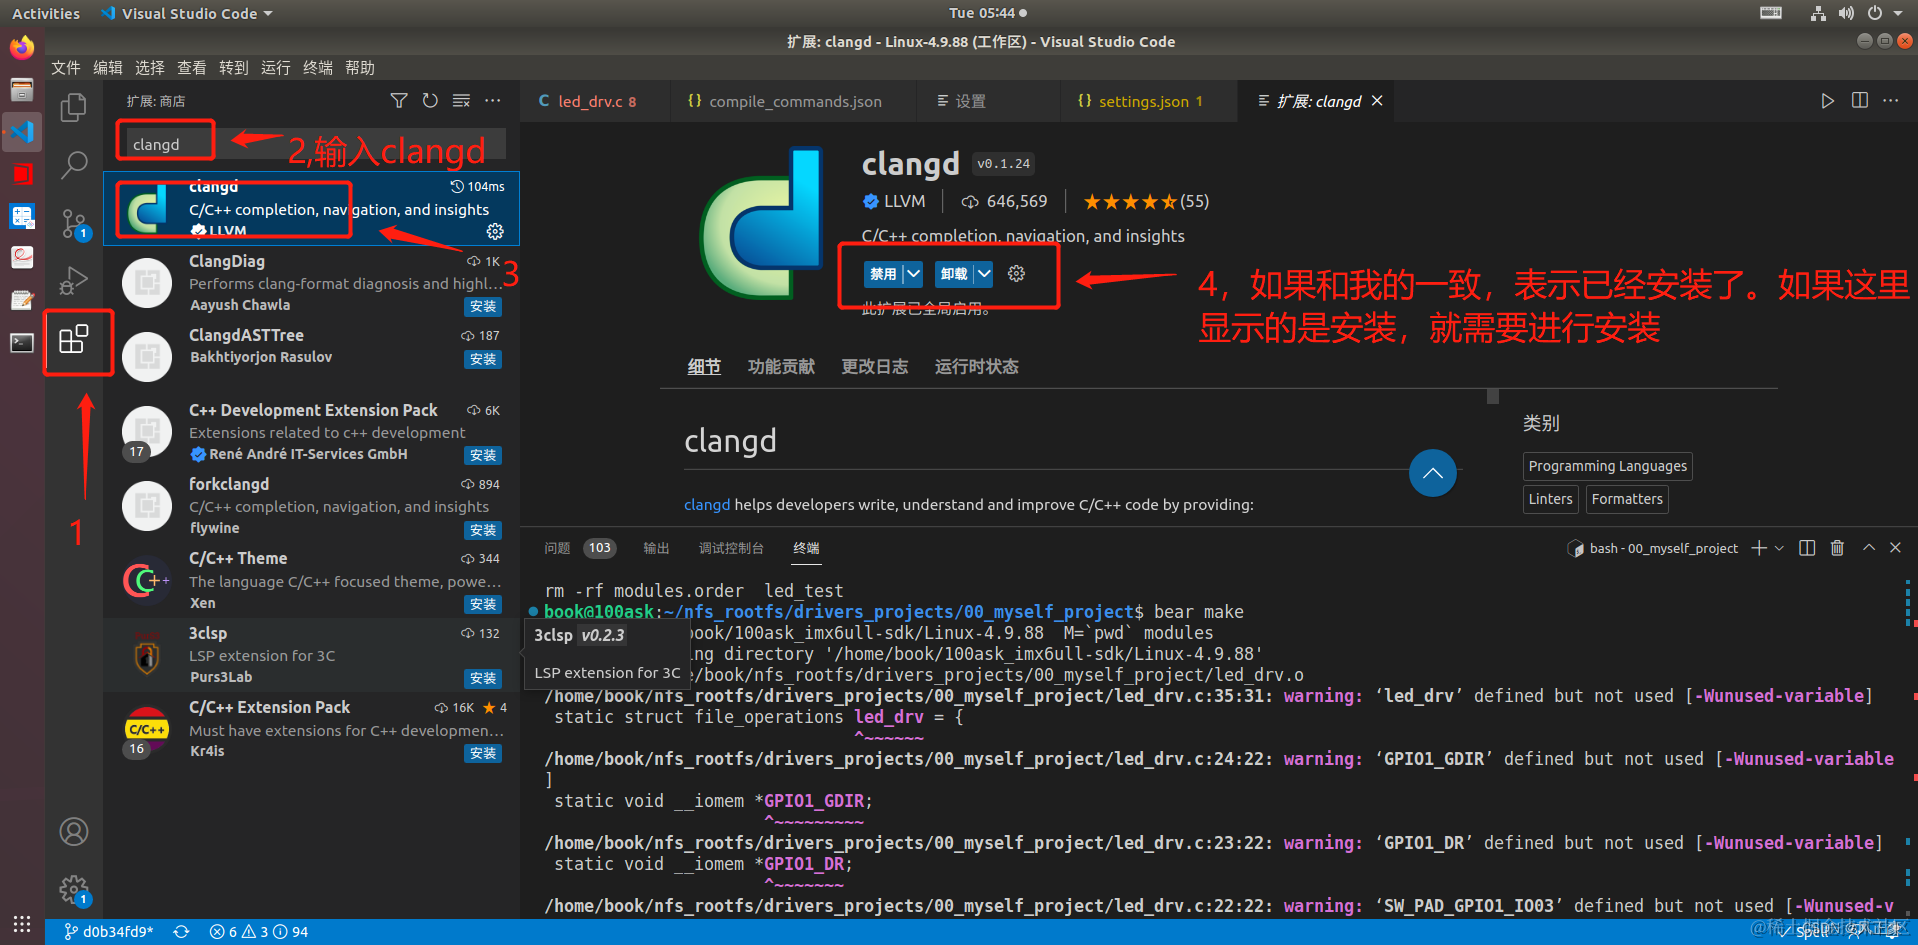Open the 帮助 menu
The width and height of the screenshot is (1918, 945).
(x=360, y=67)
